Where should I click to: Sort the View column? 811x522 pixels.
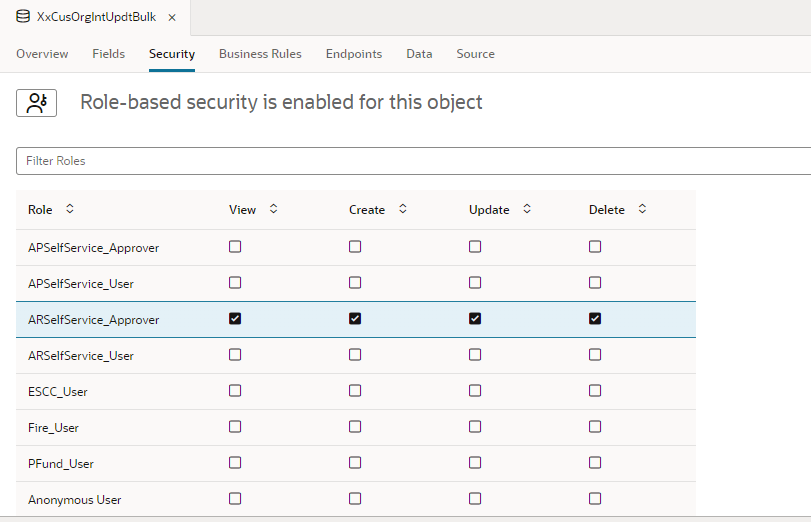pos(274,209)
